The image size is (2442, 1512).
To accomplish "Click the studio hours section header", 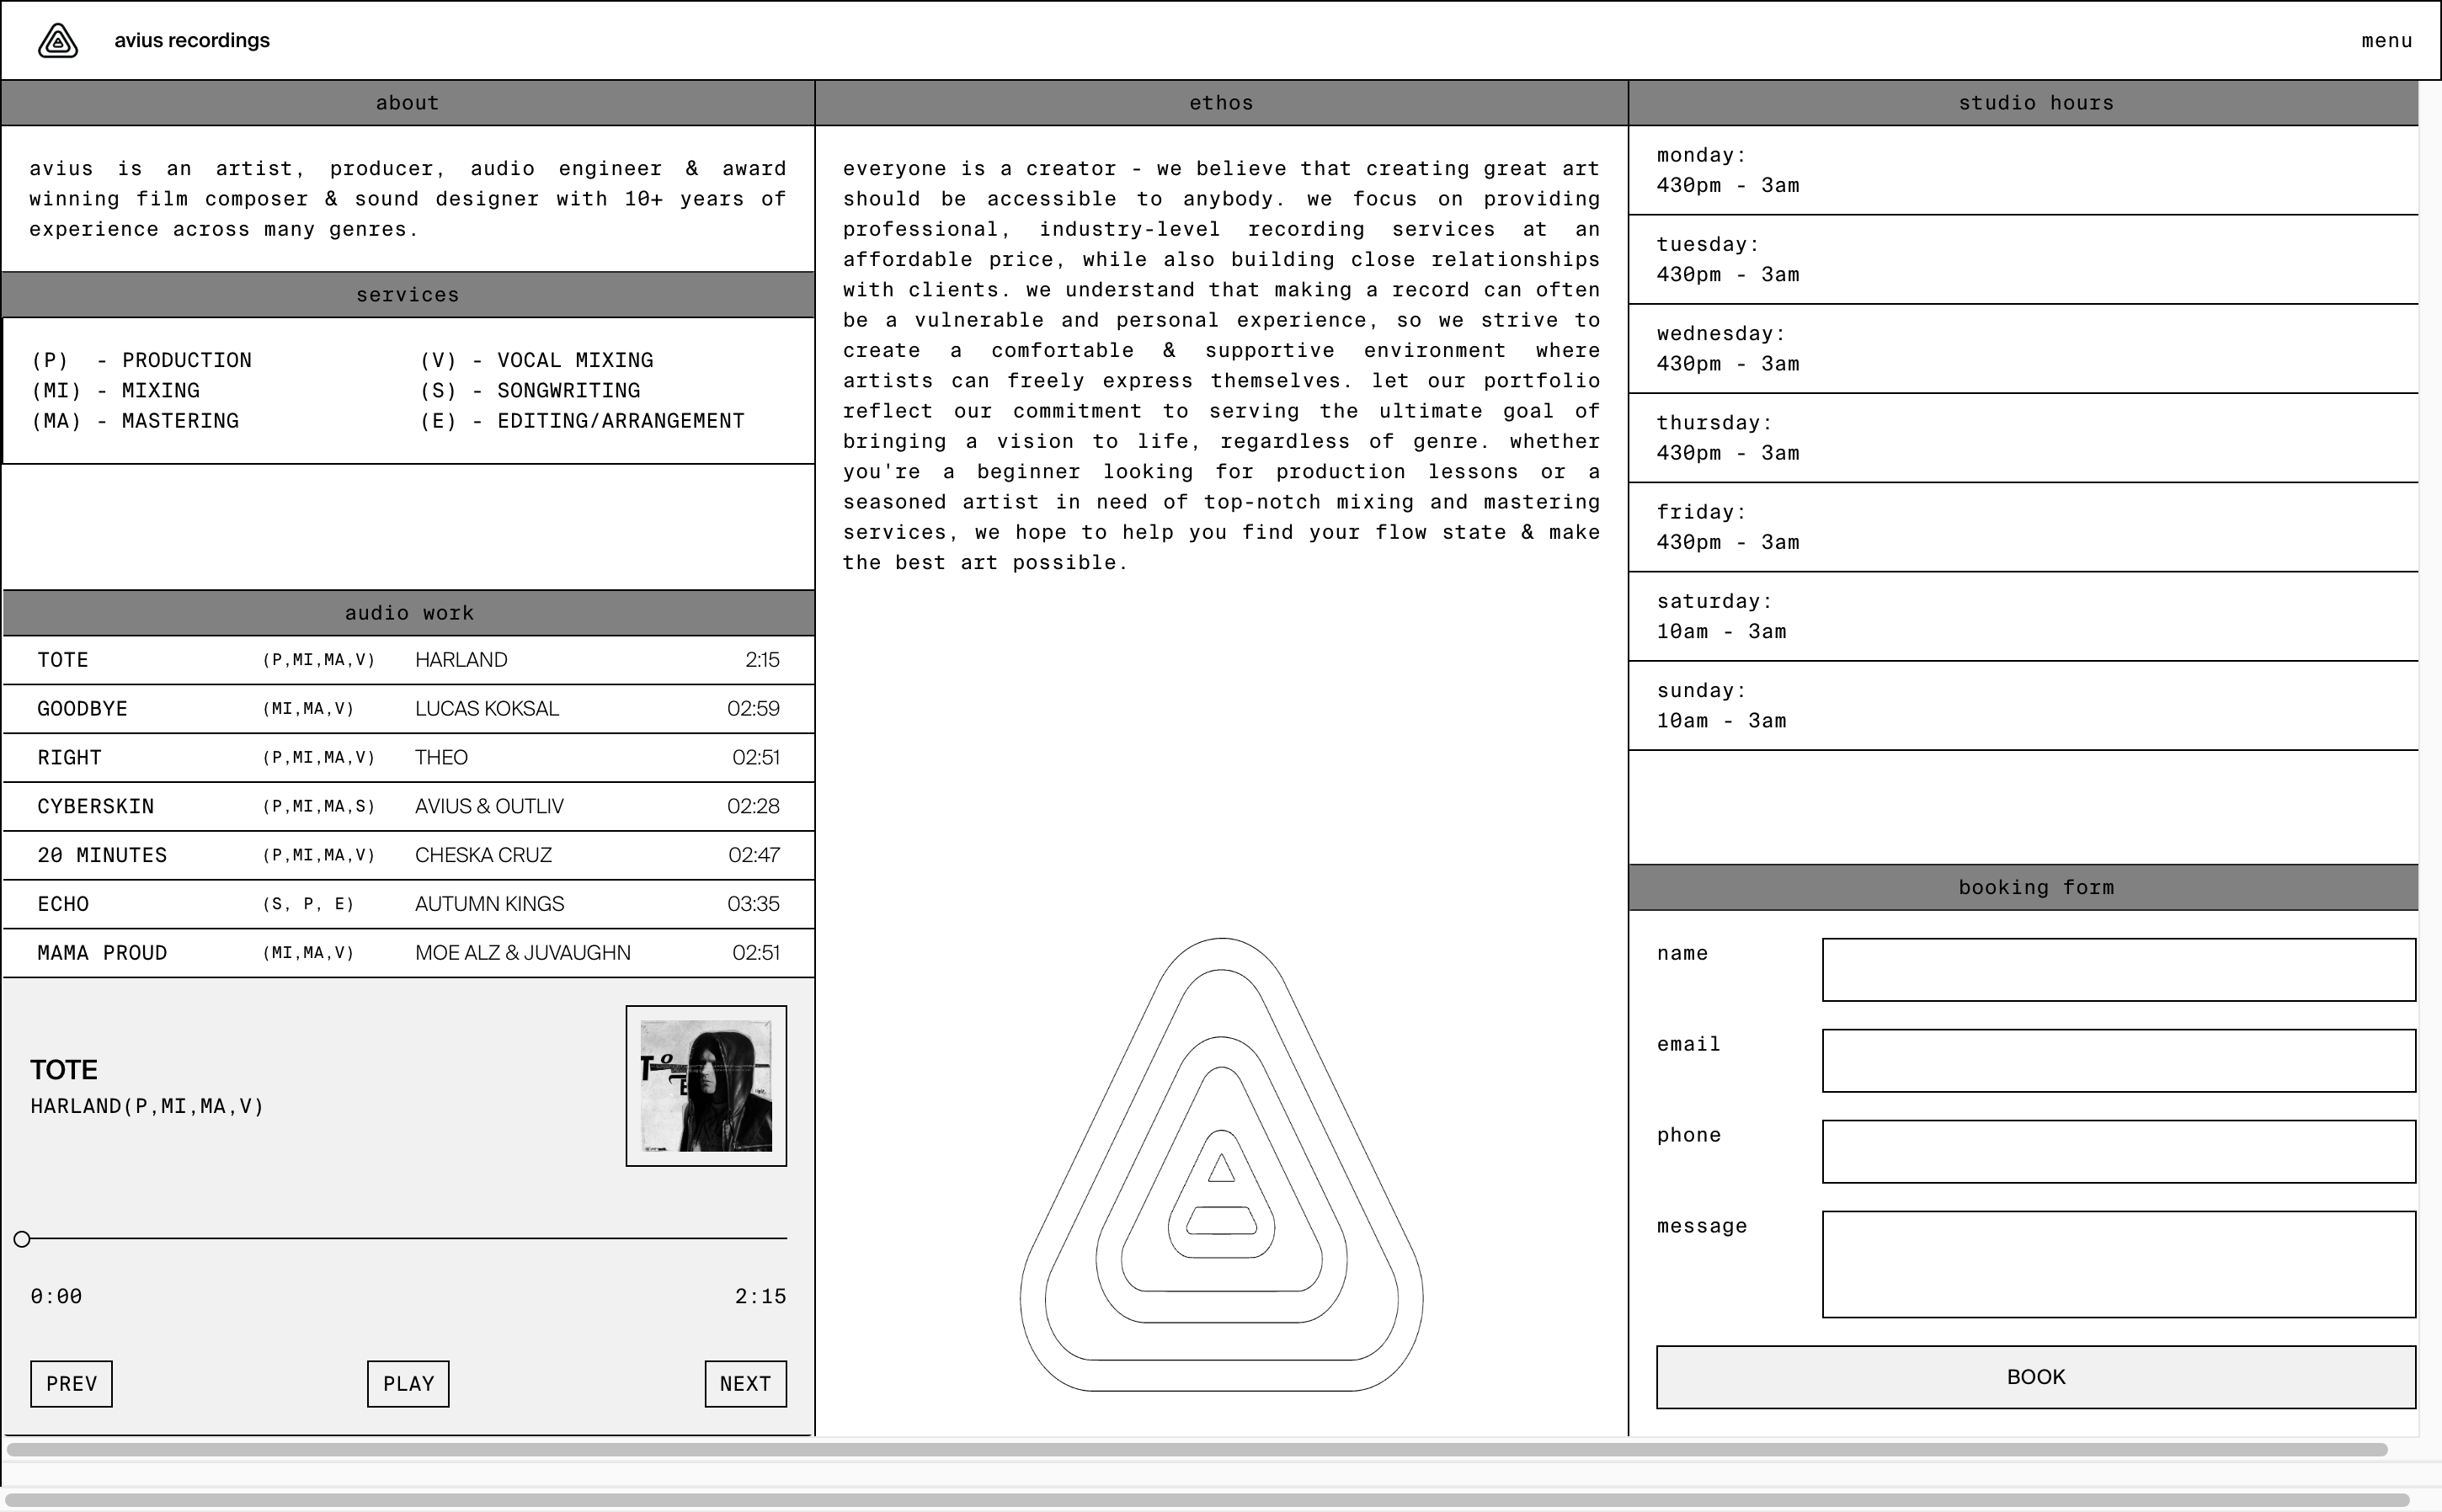I will [2024, 103].
